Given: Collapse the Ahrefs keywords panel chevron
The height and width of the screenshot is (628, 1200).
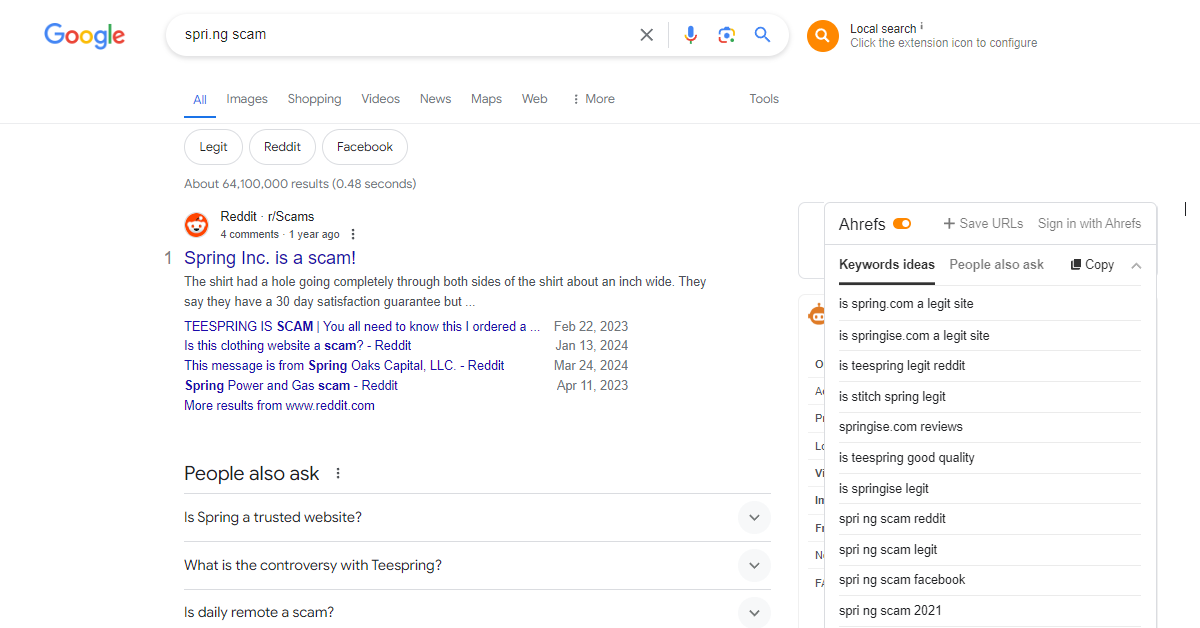Looking at the screenshot, I should point(1136,265).
